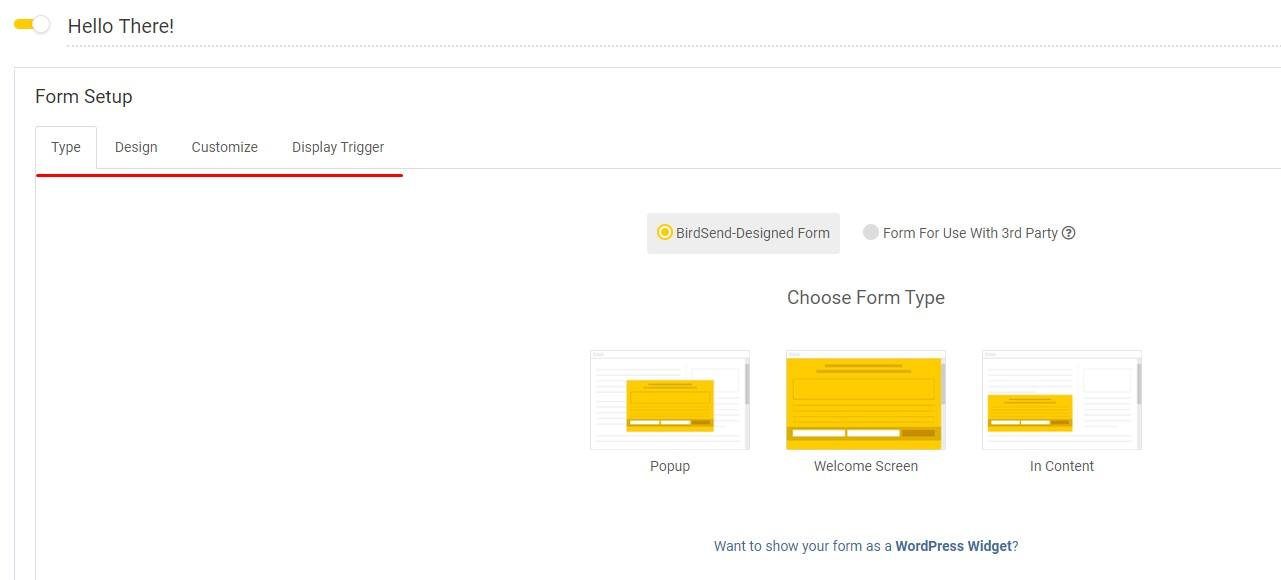This screenshot has width=1281, height=580.
Task: Open the Display Trigger tab
Action: point(338,147)
